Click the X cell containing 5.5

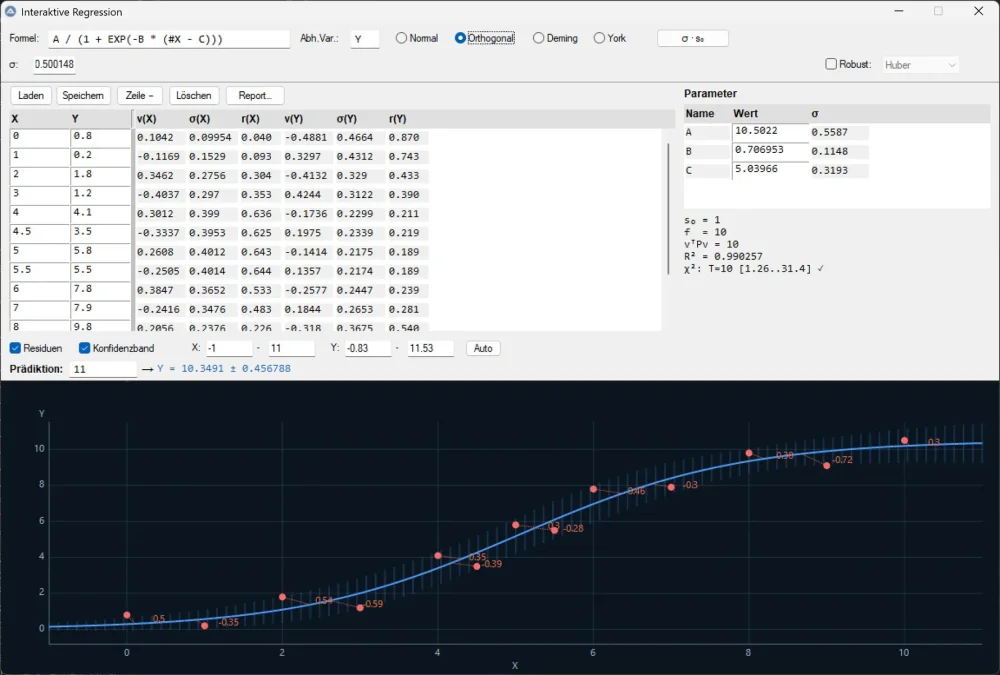tap(40, 271)
